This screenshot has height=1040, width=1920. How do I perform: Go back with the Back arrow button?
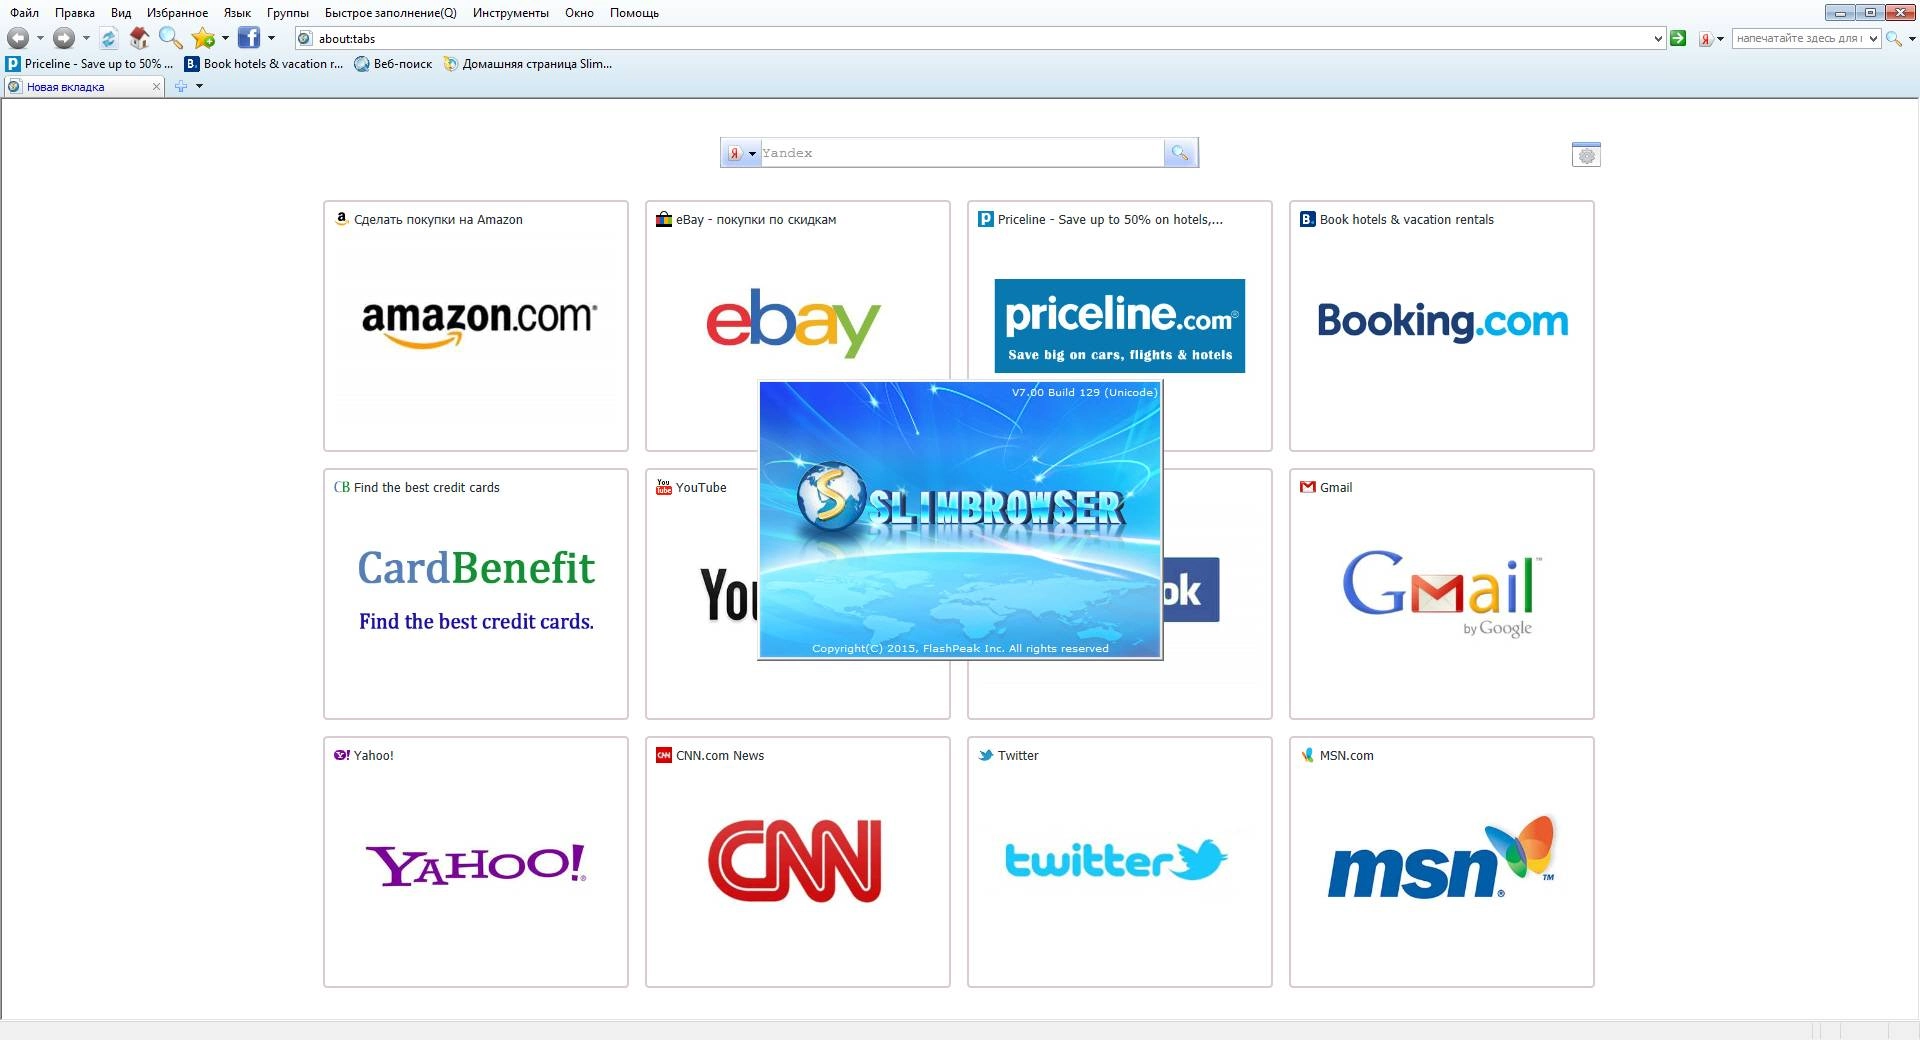point(18,38)
